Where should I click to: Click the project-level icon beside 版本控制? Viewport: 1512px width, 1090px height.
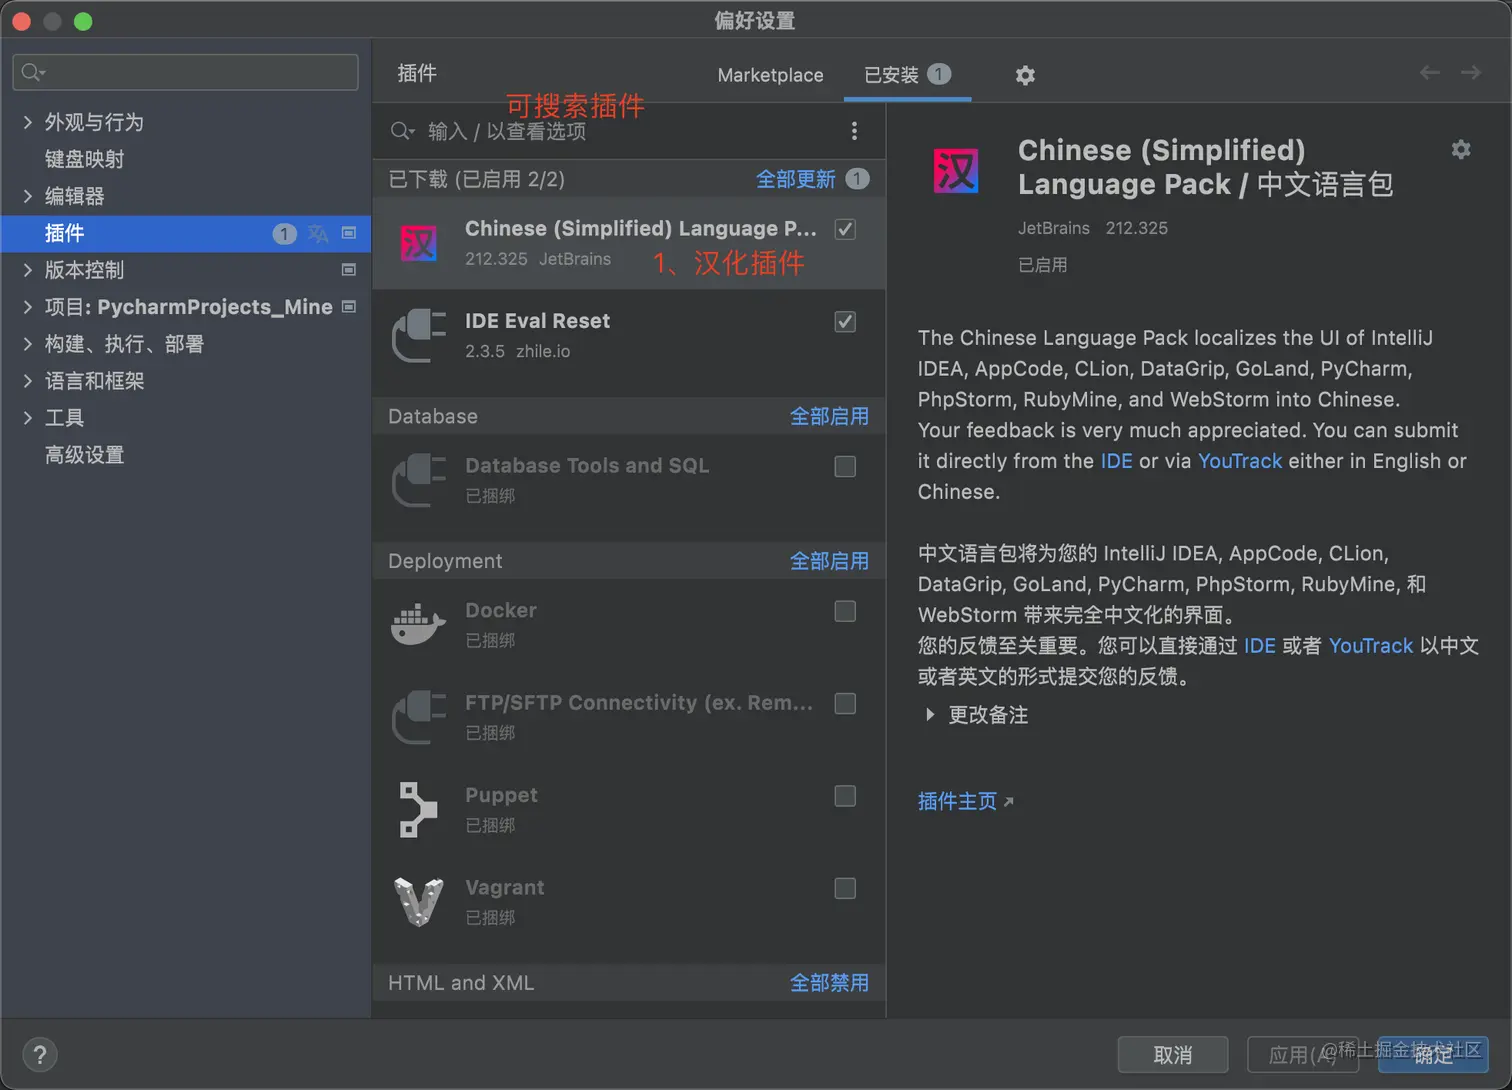pyautogui.click(x=349, y=270)
